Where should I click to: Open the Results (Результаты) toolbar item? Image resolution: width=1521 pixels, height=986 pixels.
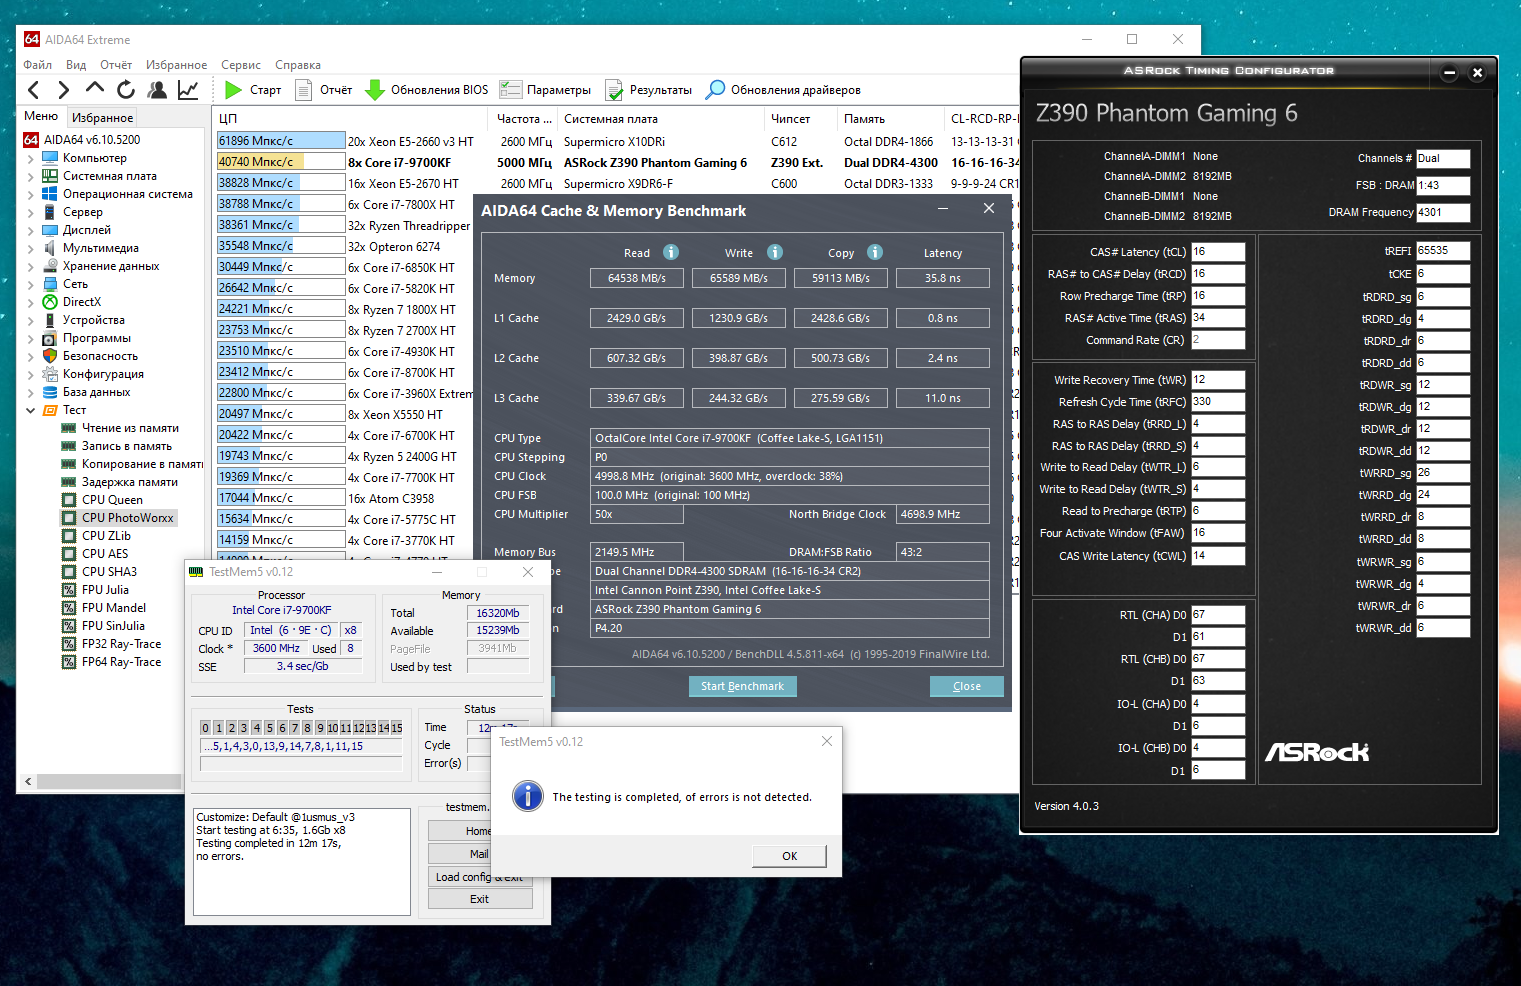tap(649, 90)
